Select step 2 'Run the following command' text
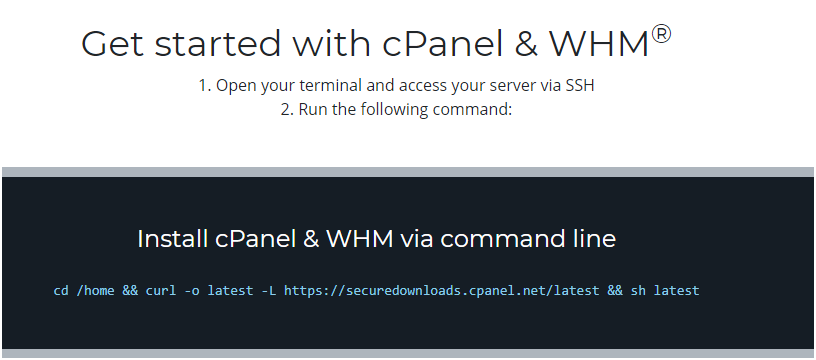The height and width of the screenshot is (360, 816). coord(397,110)
